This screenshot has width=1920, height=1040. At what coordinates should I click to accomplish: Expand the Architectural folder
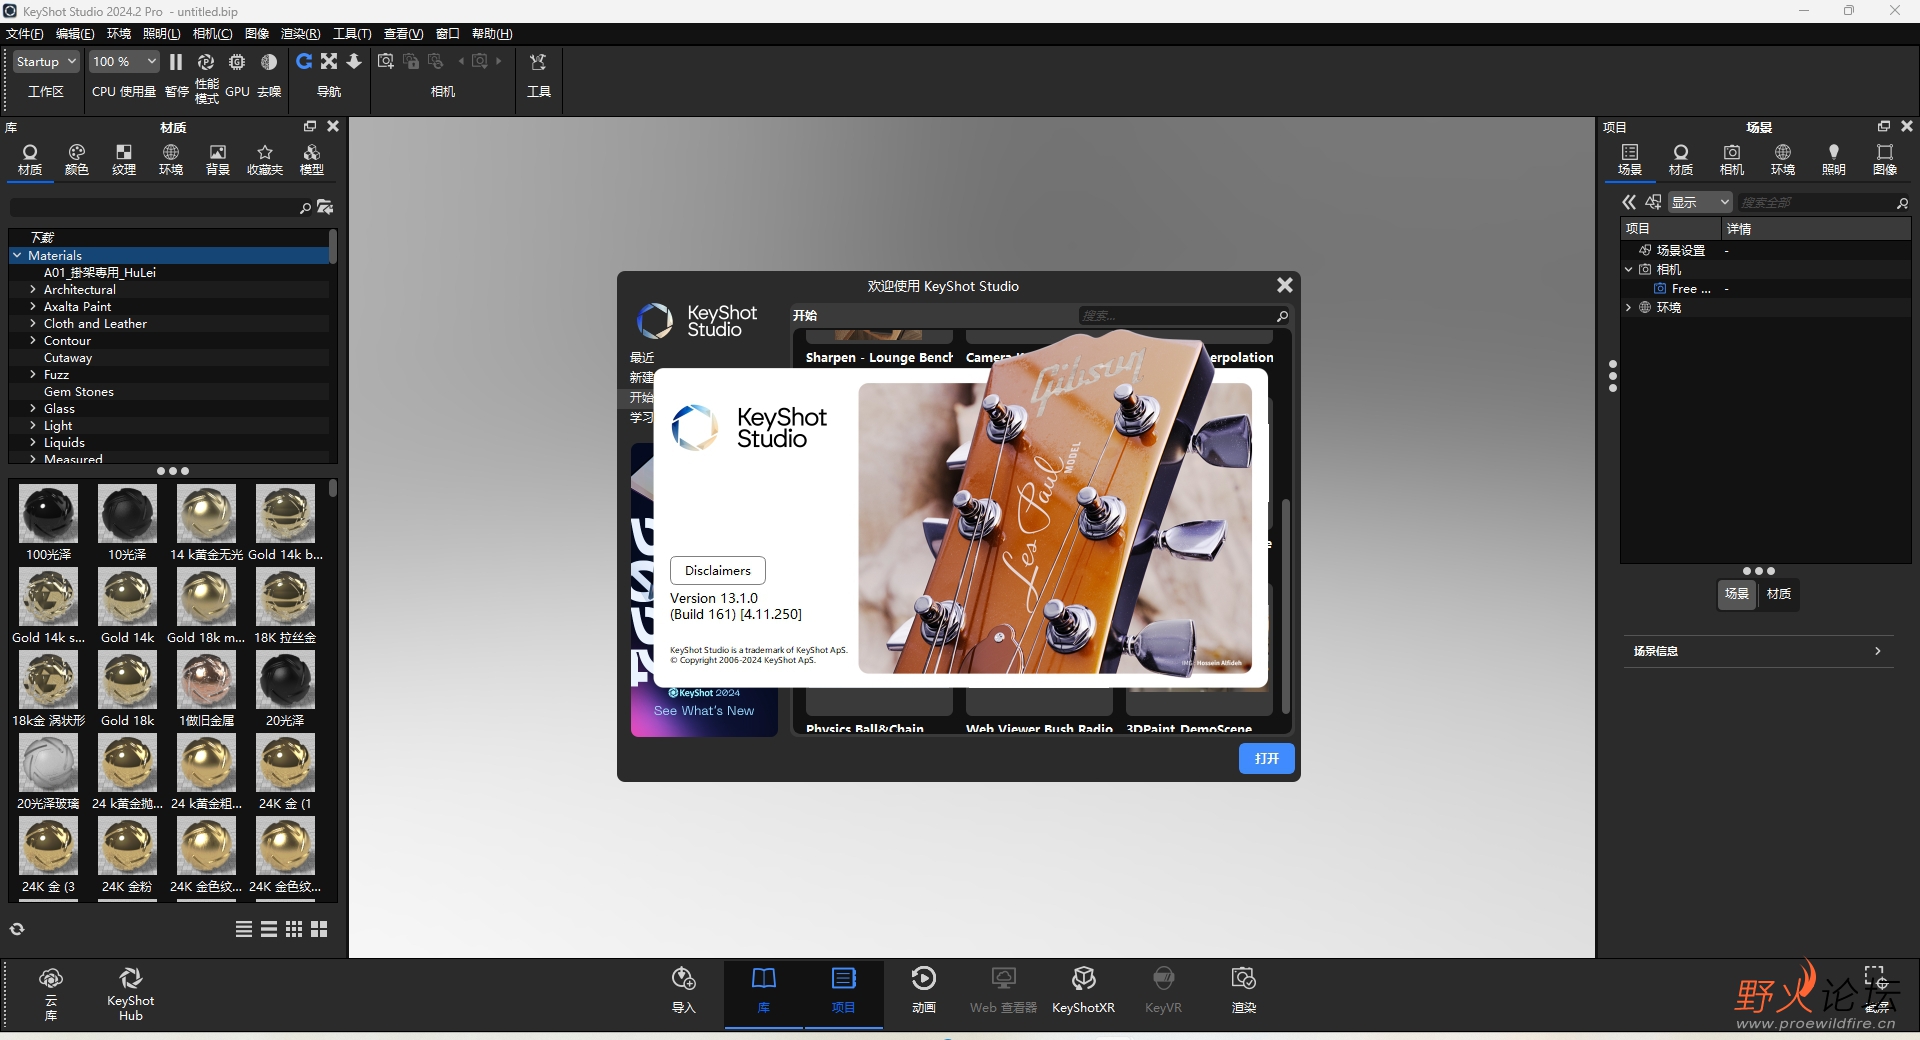click(x=33, y=290)
